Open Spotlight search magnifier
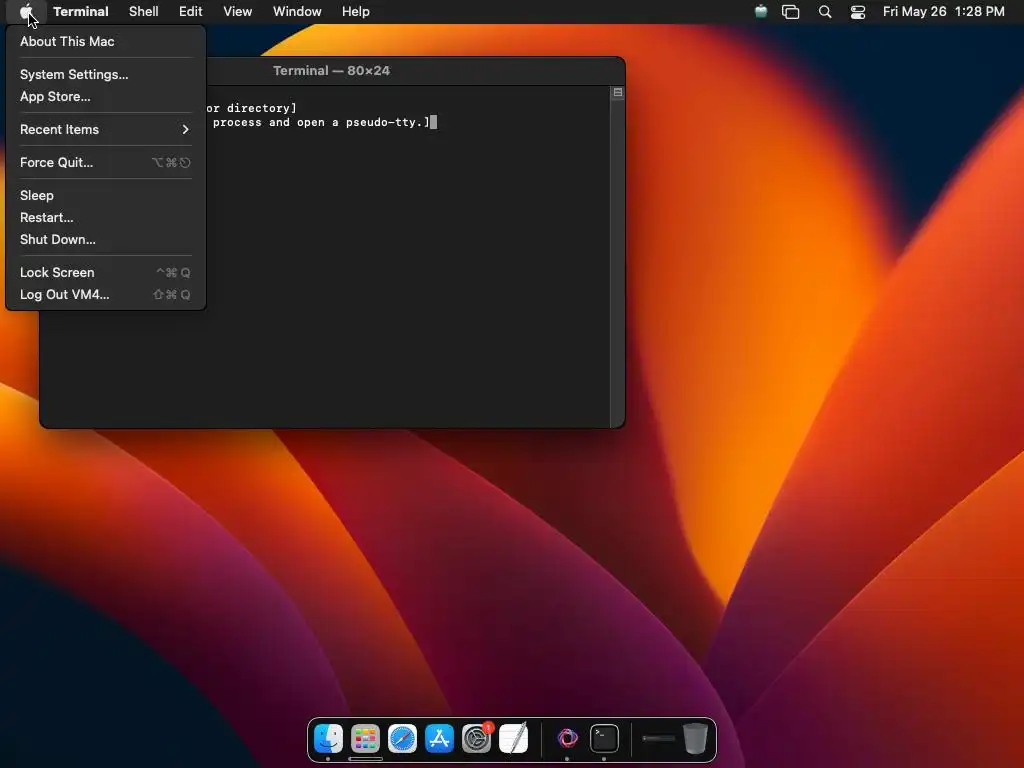The height and width of the screenshot is (768, 1024). (825, 12)
